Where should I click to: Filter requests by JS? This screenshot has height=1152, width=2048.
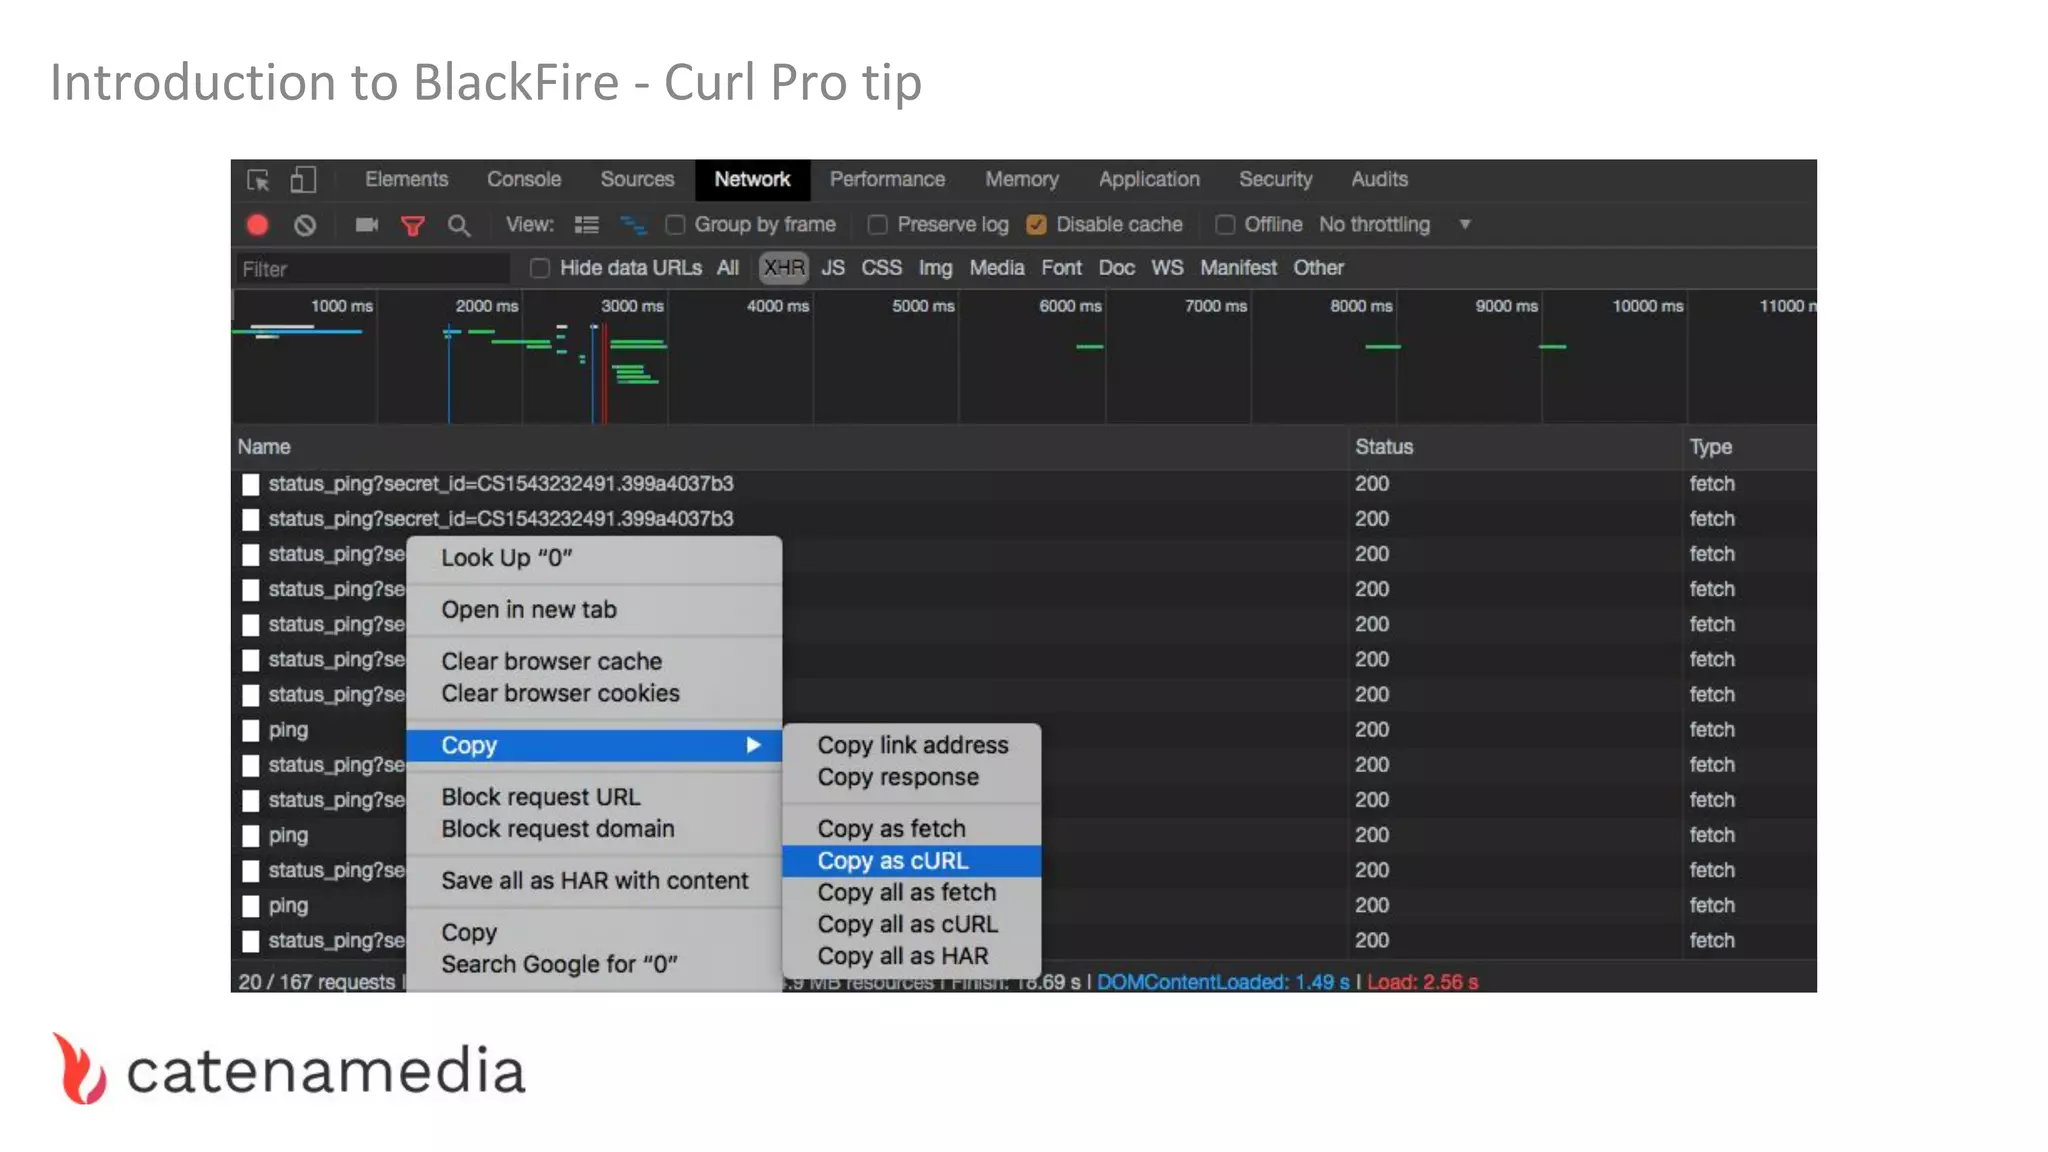pos(833,268)
